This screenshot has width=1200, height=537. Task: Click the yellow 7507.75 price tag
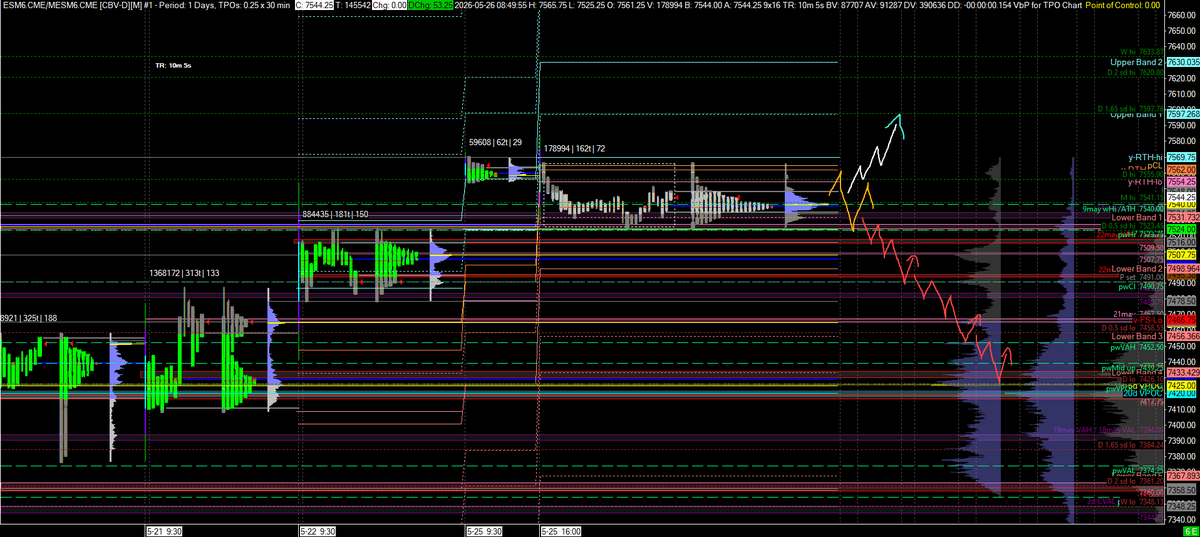click(x=1180, y=254)
